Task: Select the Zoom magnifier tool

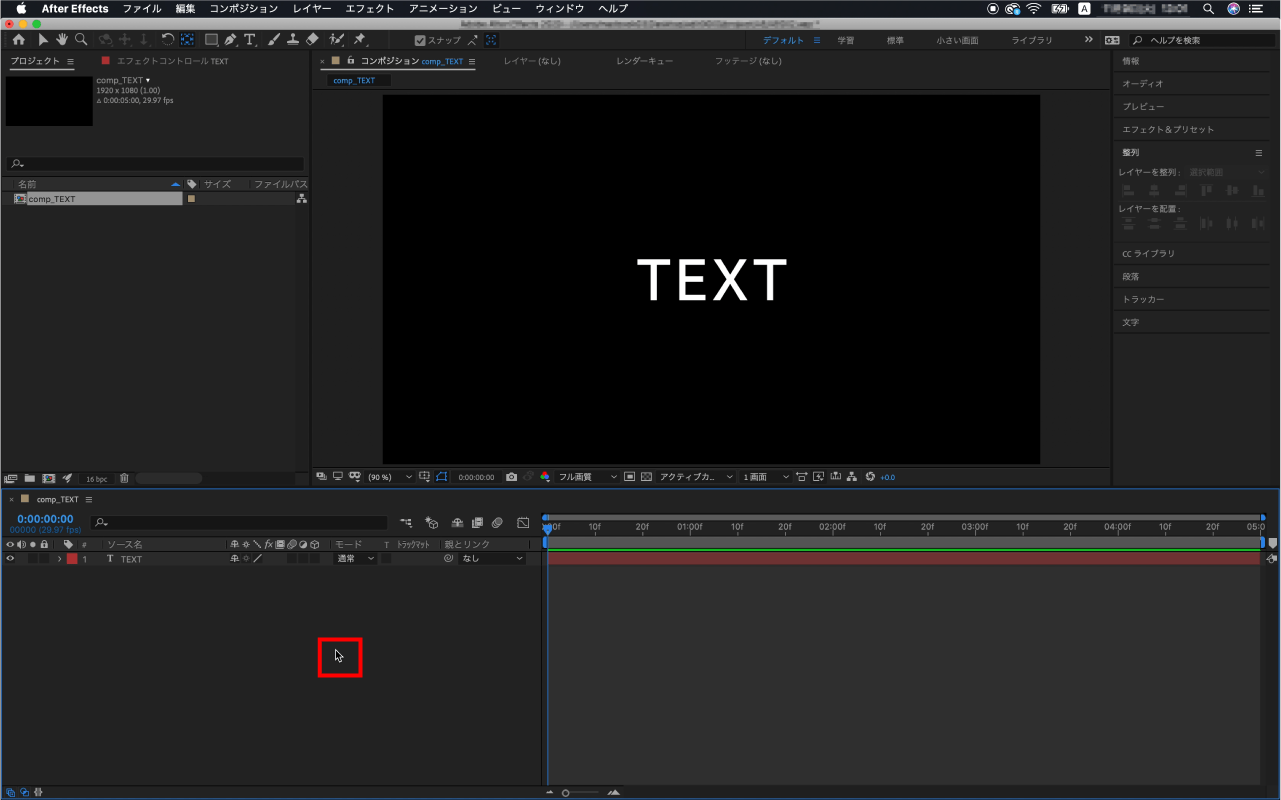Action: pyautogui.click(x=81, y=40)
